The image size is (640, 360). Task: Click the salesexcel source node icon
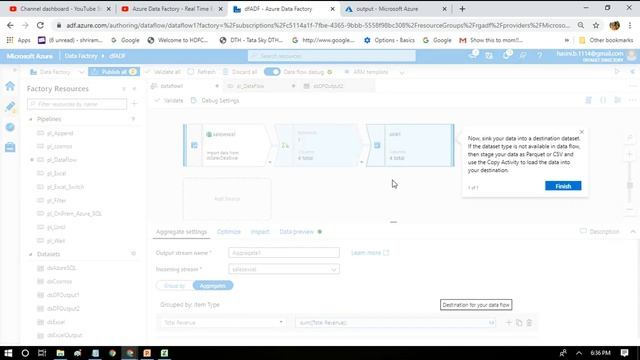coord(194,145)
